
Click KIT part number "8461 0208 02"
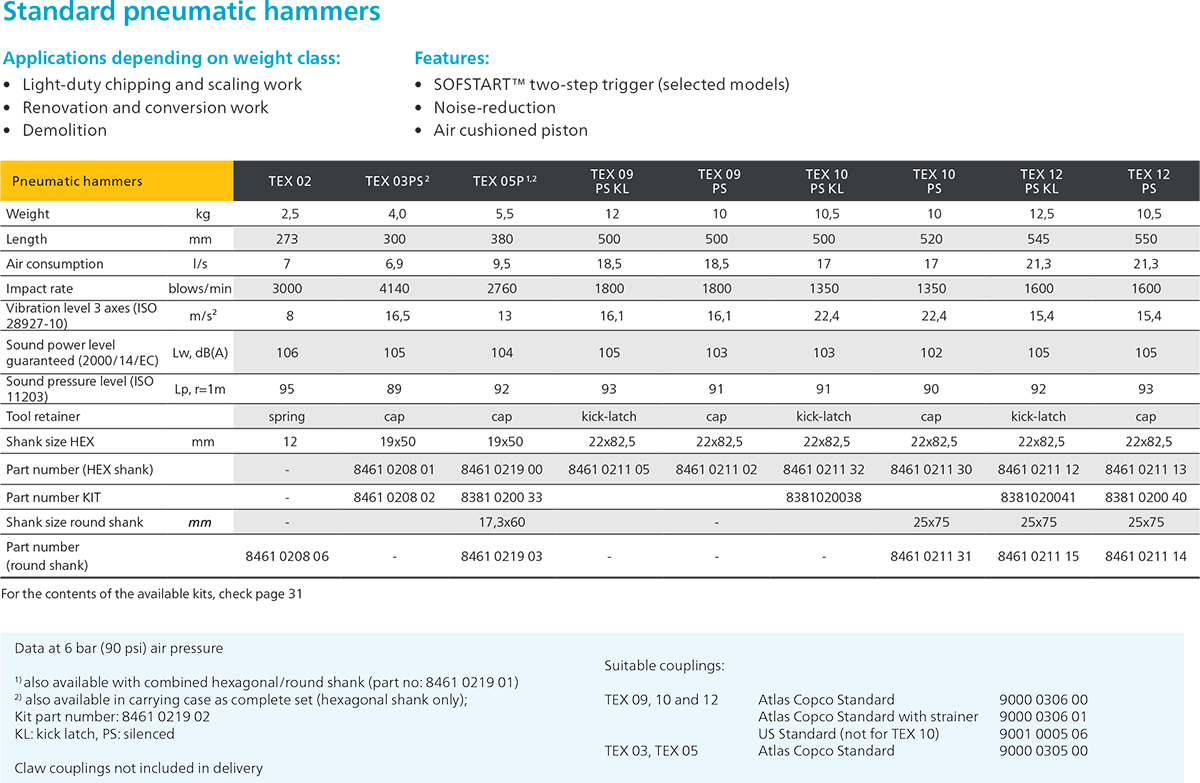tap(397, 497)
